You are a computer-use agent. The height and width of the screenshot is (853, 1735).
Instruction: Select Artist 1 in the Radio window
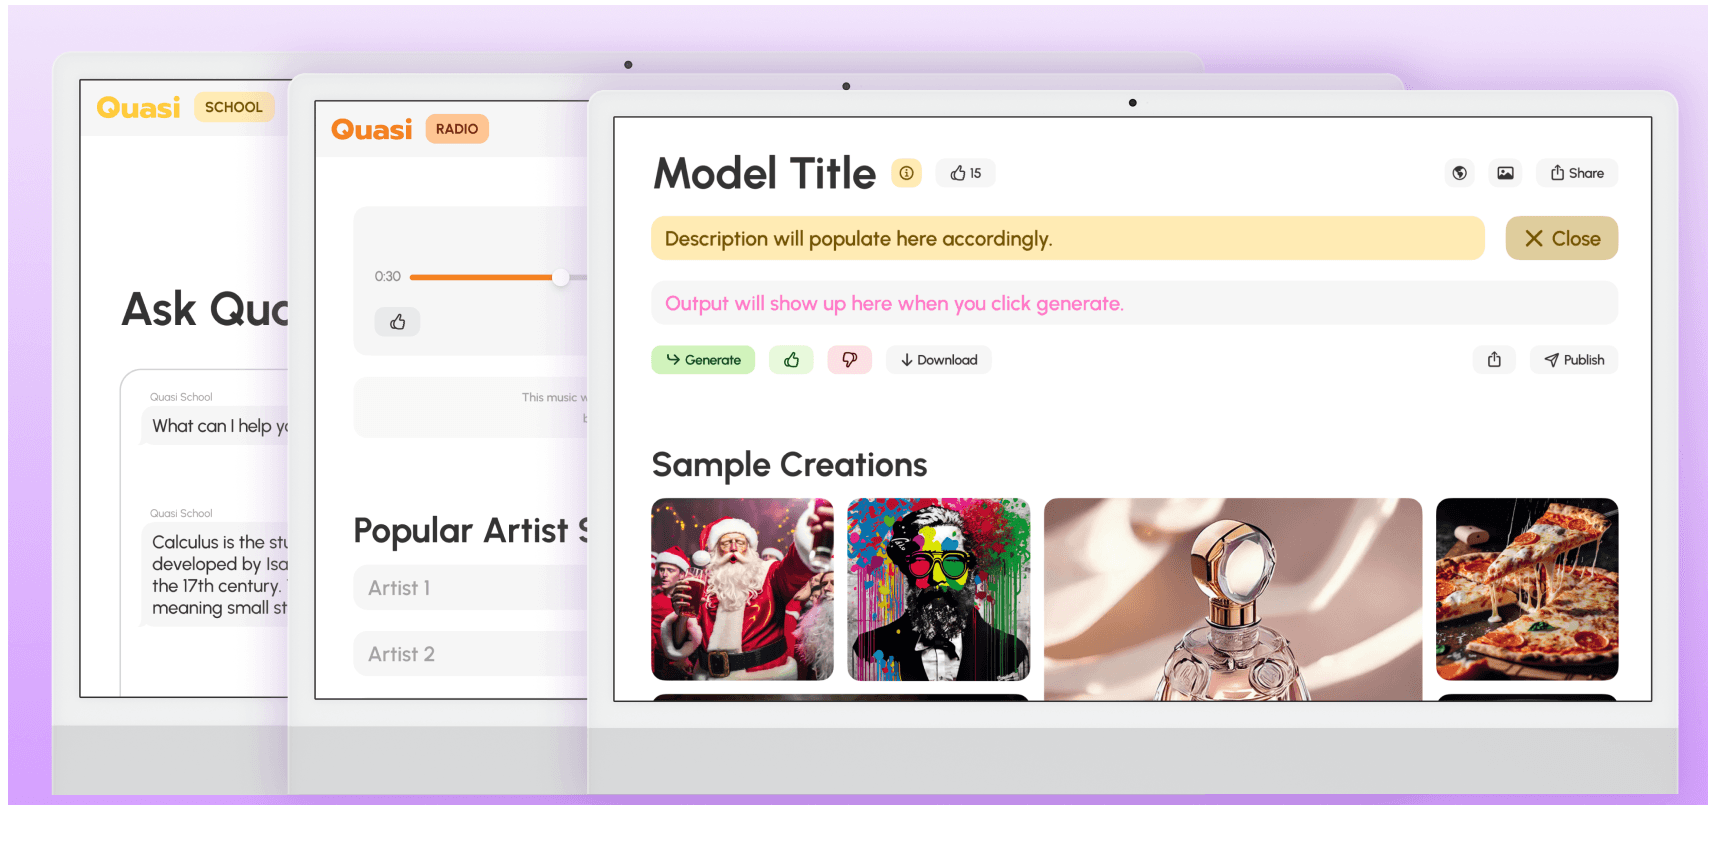(x=471, y=588)
